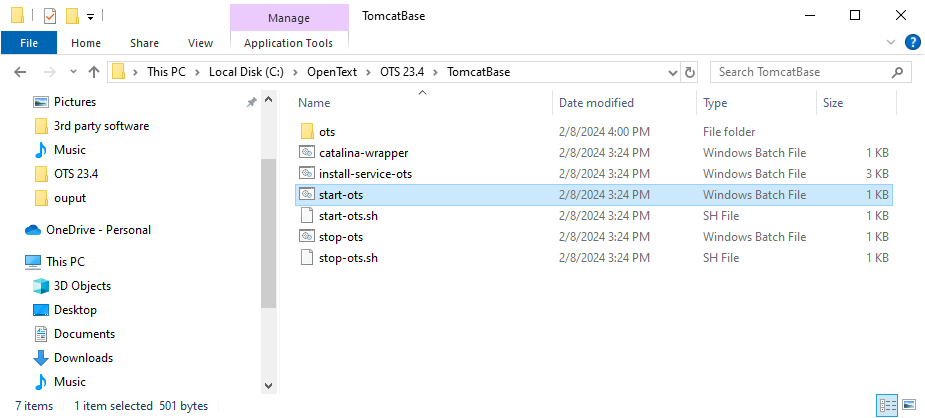This screenshot has height=418, width=925.
Task: Open the Quick Access Toolbar customize dropdown
Action: (x=89, y=17)
